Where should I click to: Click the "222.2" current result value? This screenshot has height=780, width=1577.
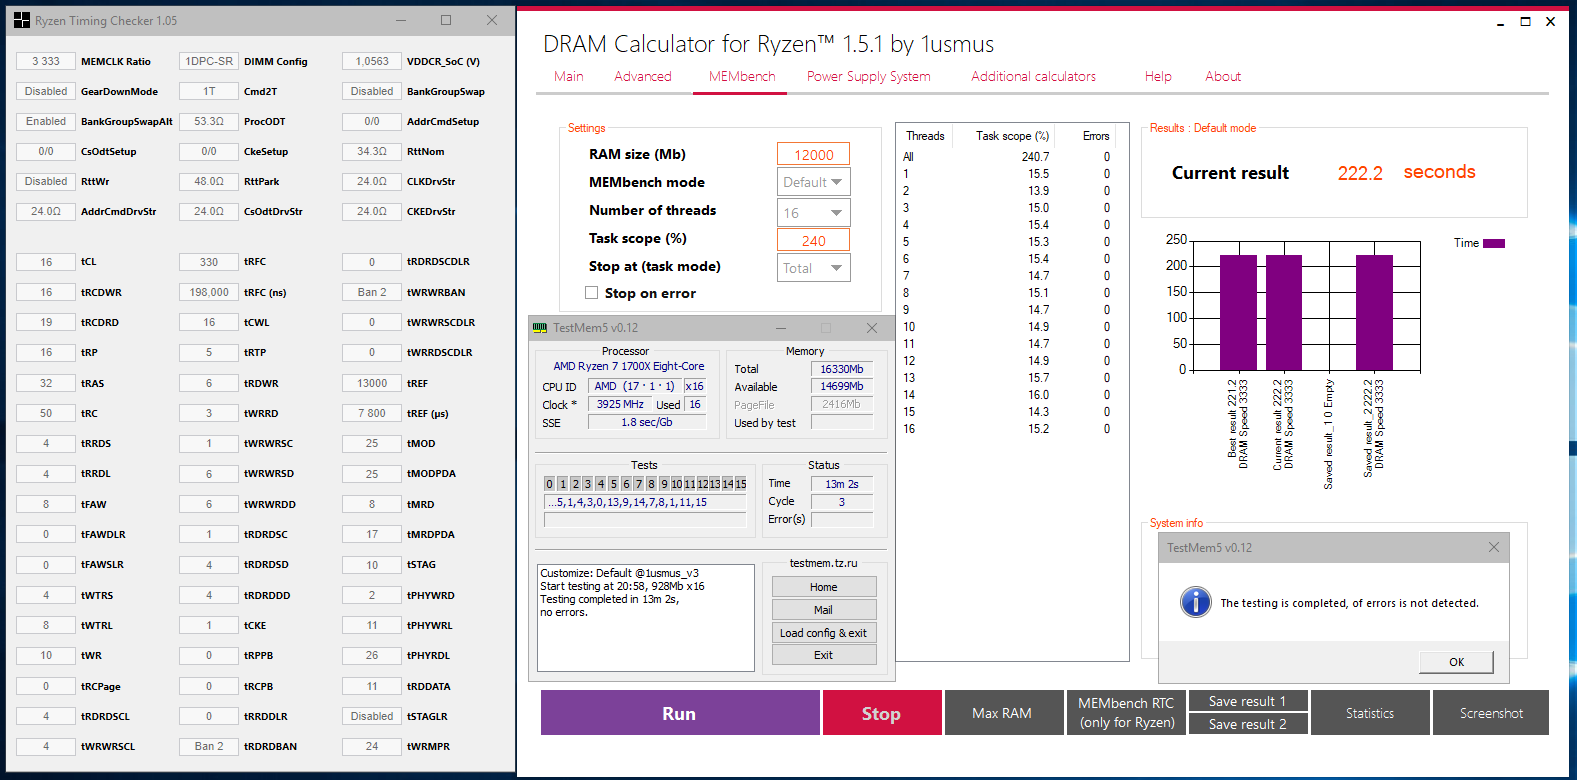coord(1360,173)
